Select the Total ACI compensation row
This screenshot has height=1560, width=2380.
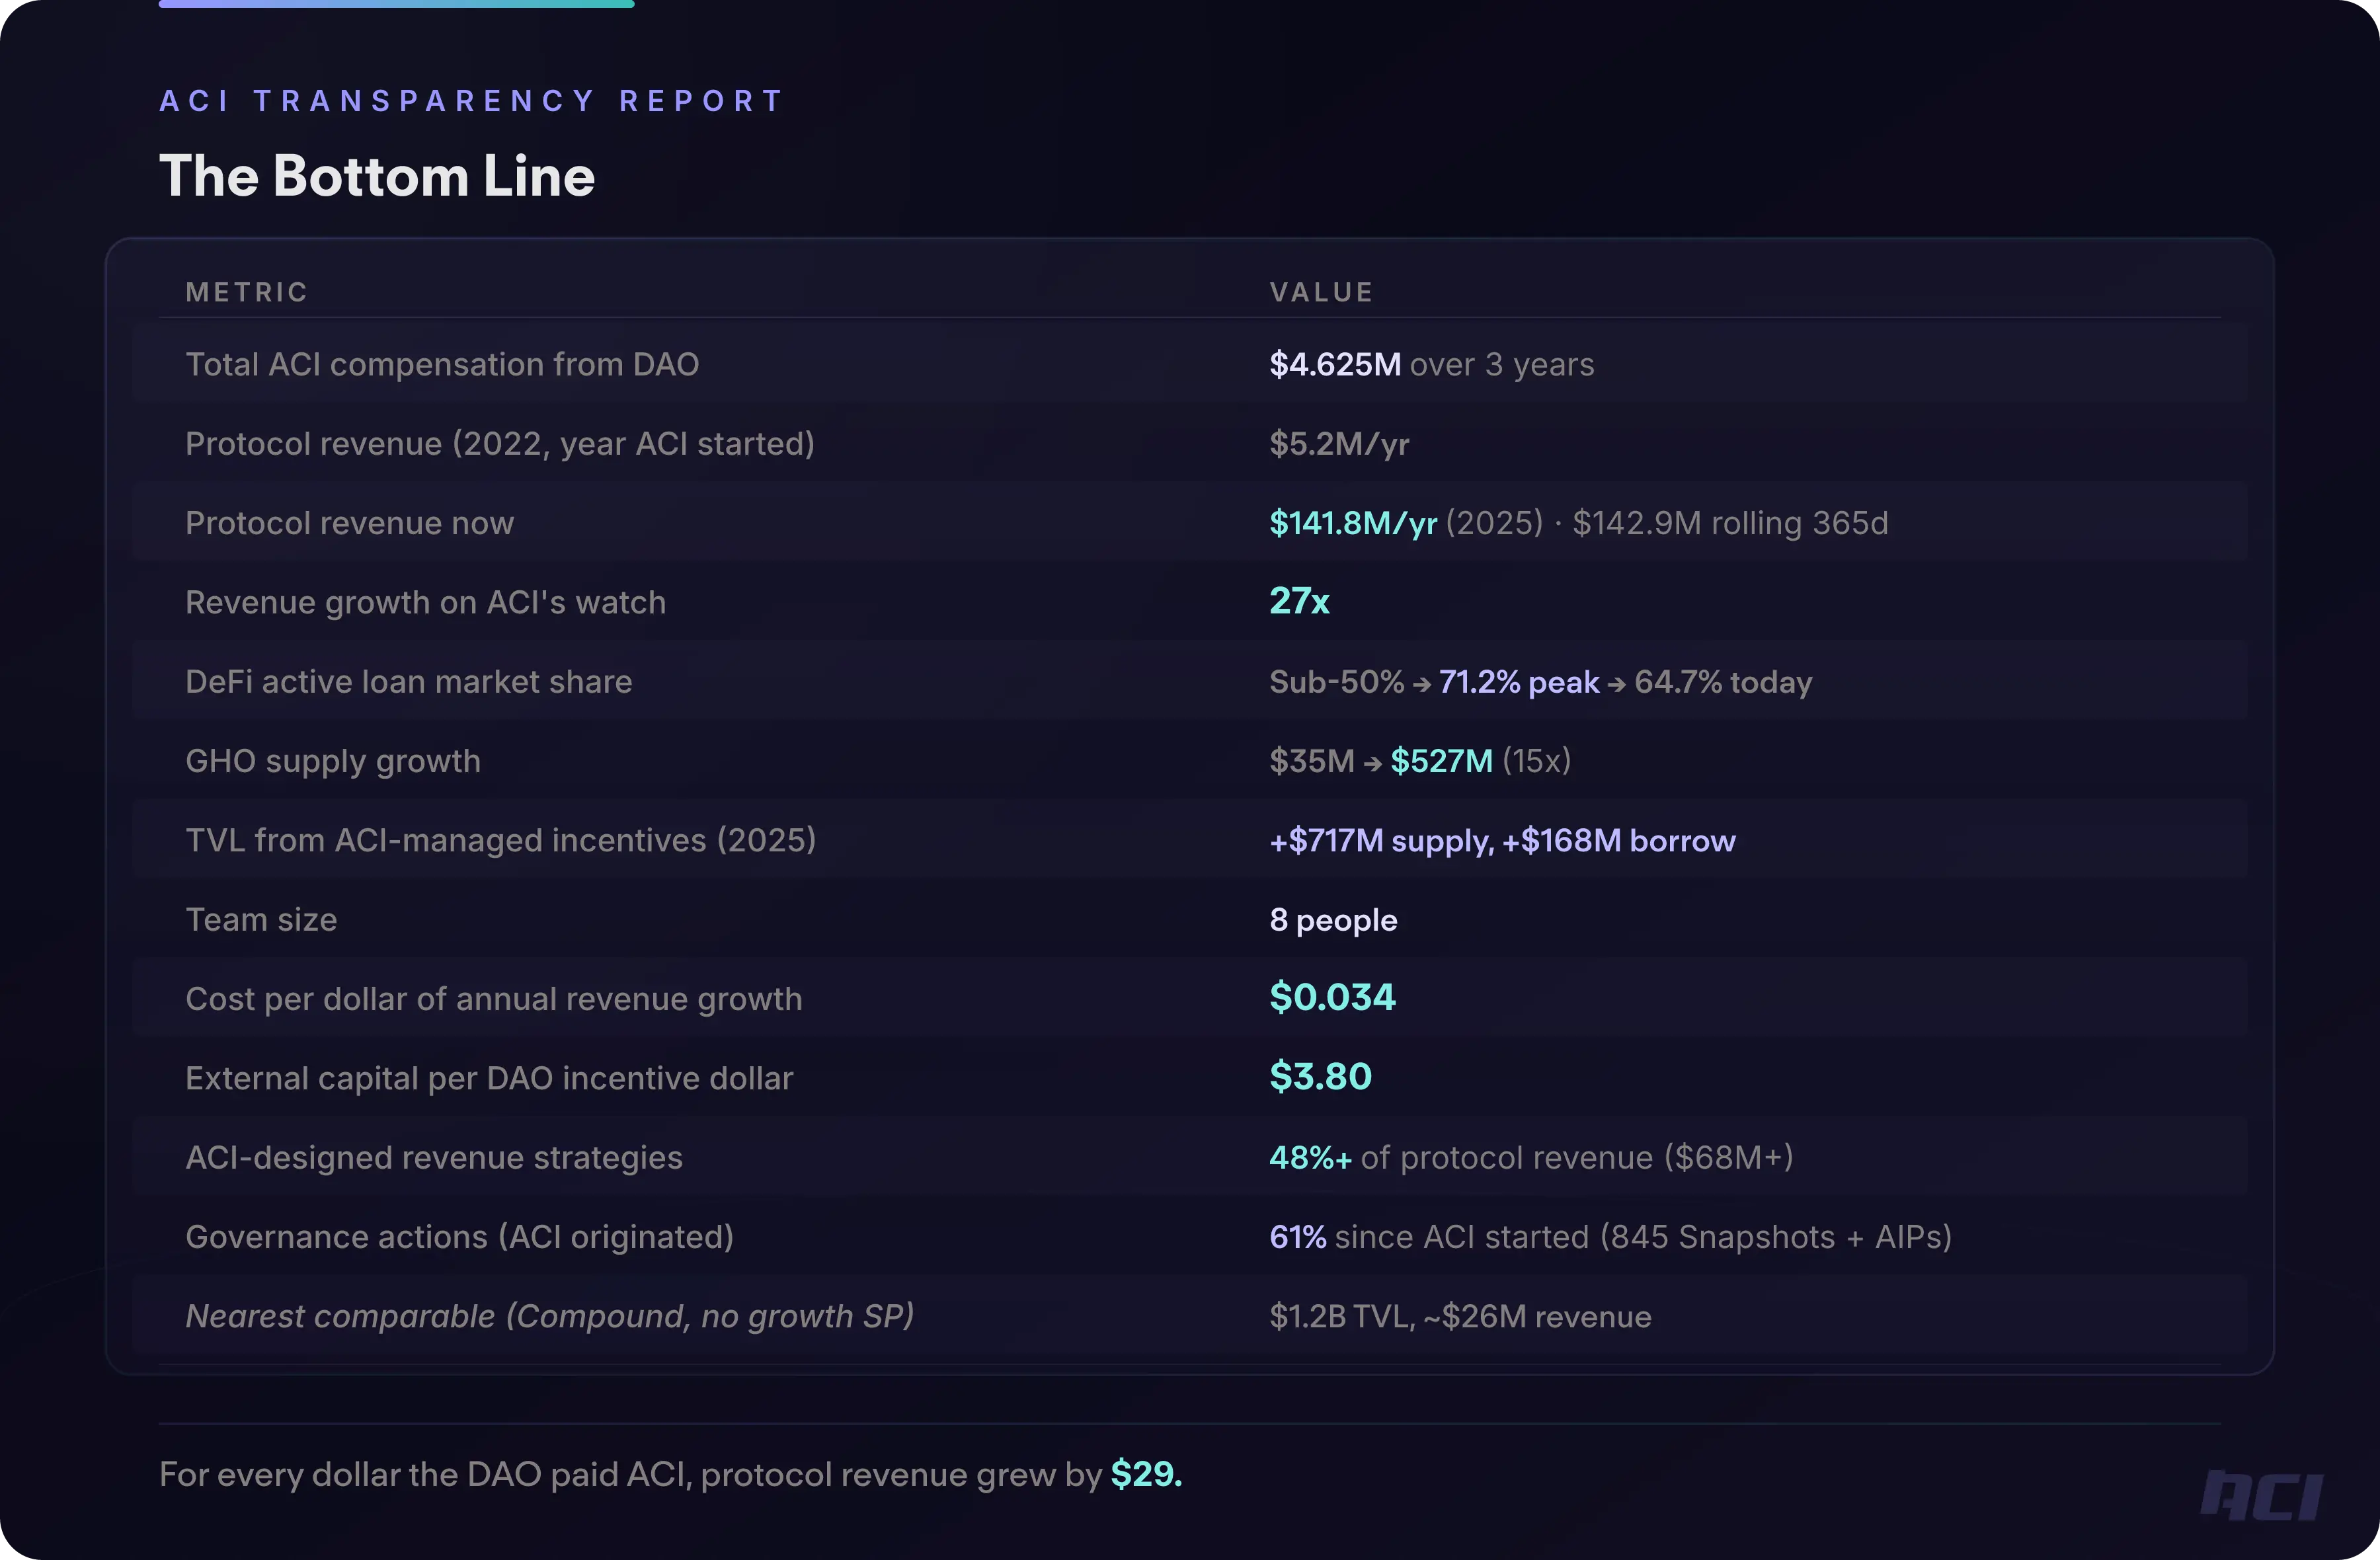[442, 364]
